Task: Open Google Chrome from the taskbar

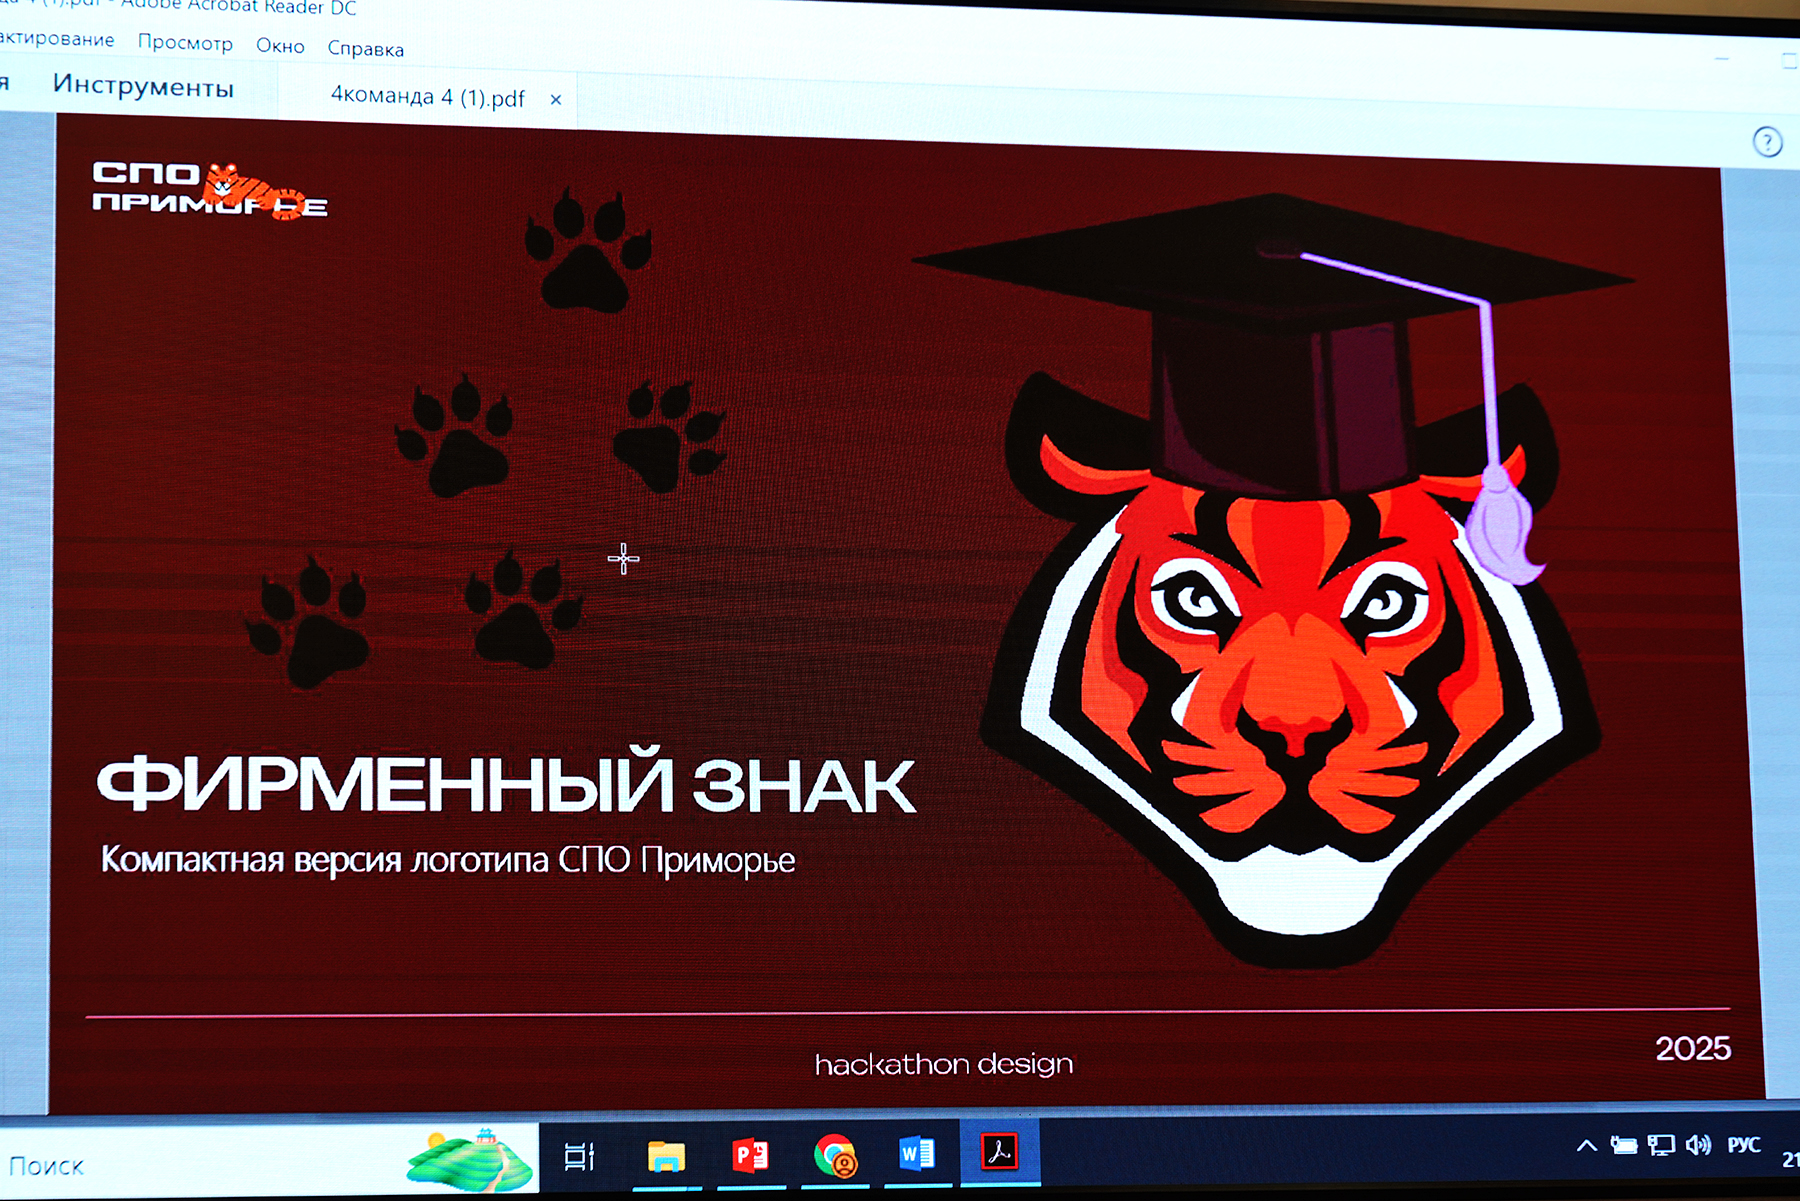Action: tap(834, 1156)
